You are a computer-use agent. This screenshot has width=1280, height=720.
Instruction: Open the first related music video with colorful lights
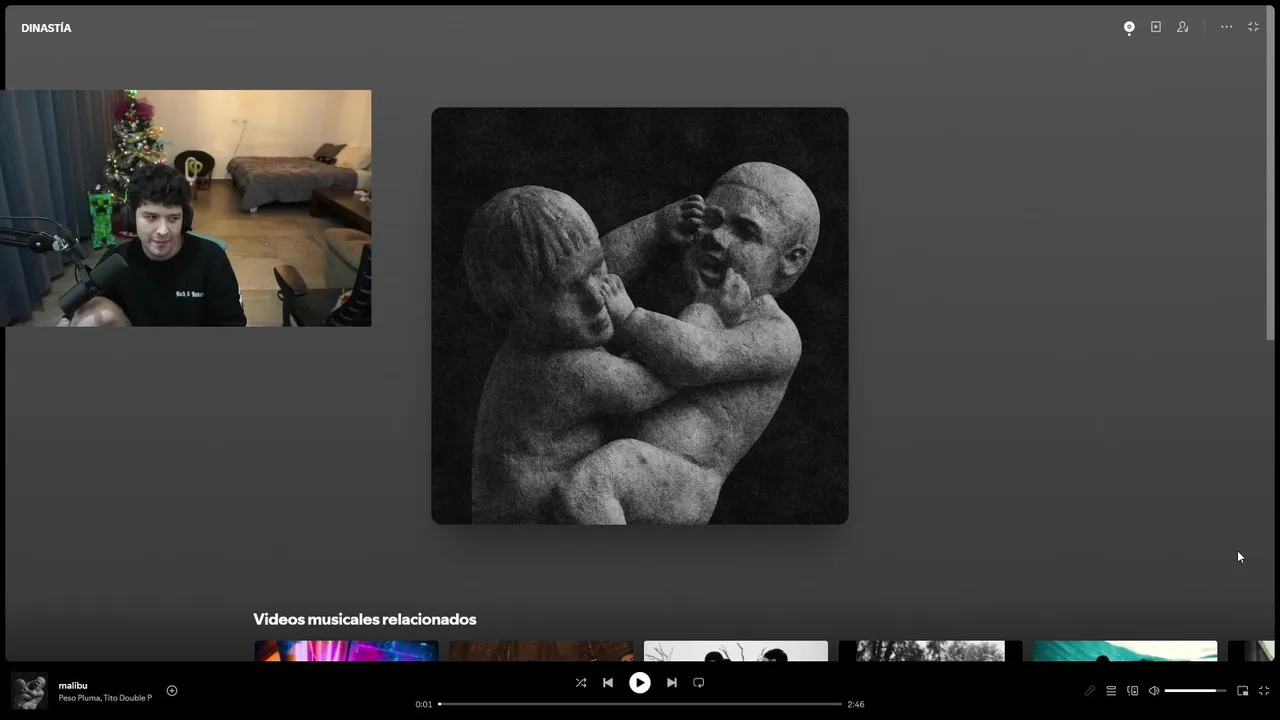coord(346,651)
